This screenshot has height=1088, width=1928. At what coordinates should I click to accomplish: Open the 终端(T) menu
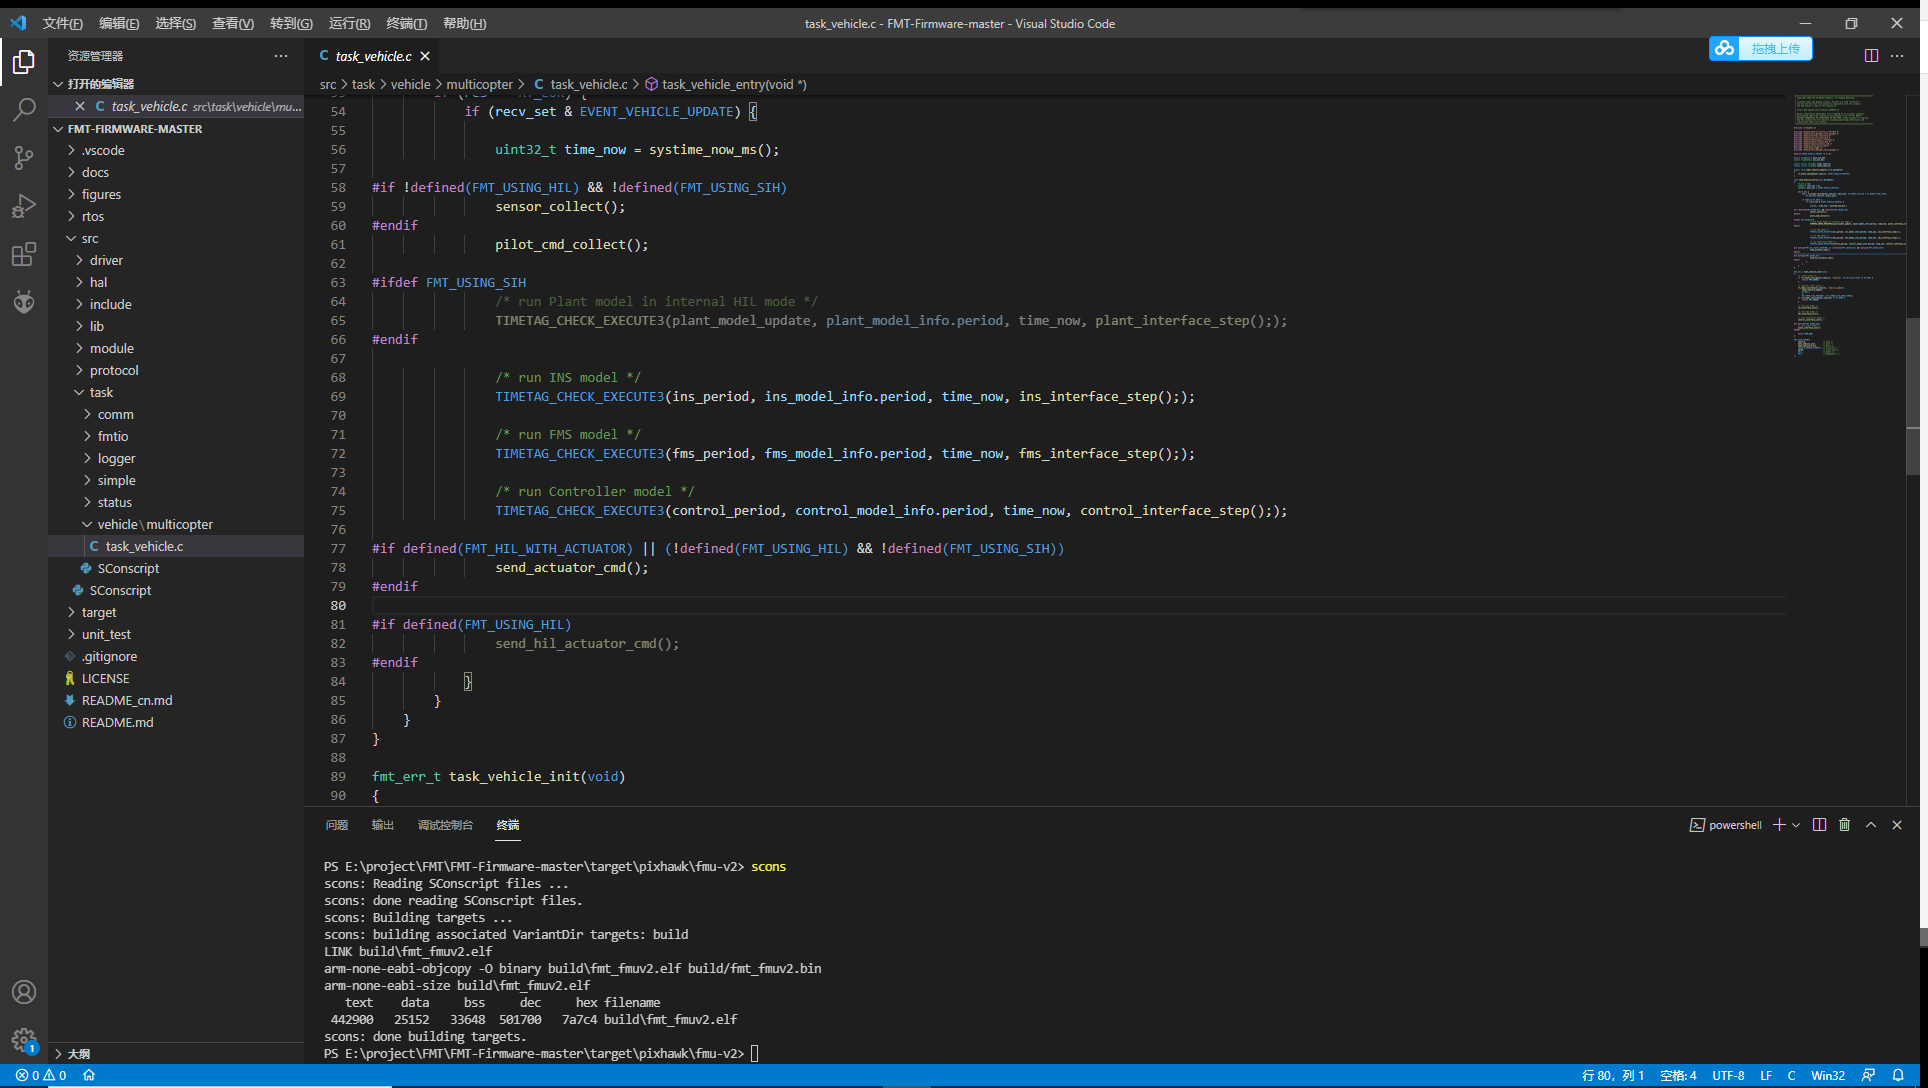coord(406,23)
